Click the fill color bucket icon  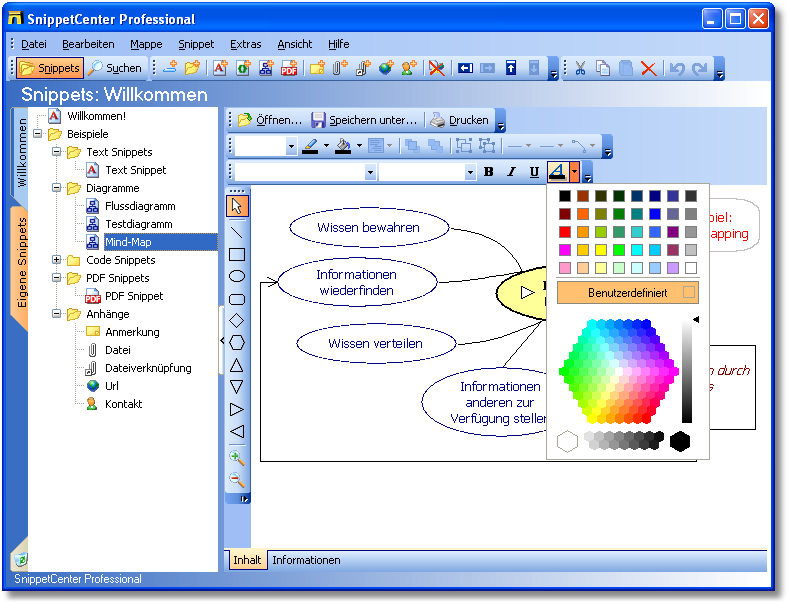(x=343, y=146)
